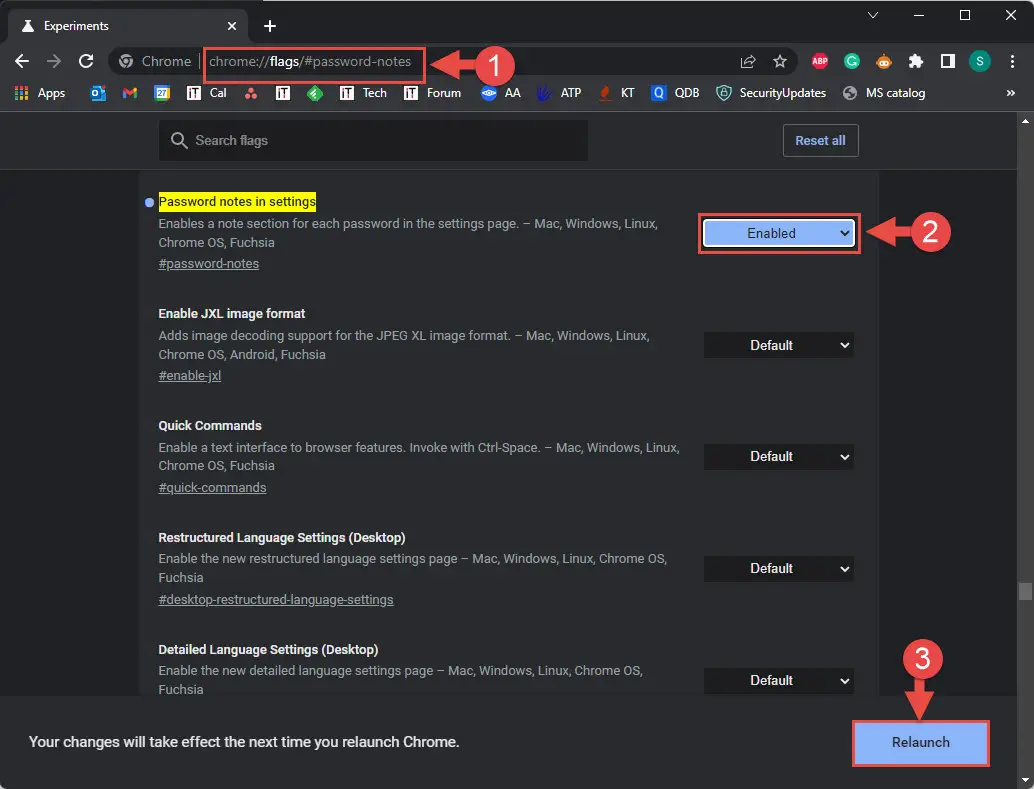Open the Google Calendar 27 bookmark
The image size is (1034, 789).
[162, 93]
